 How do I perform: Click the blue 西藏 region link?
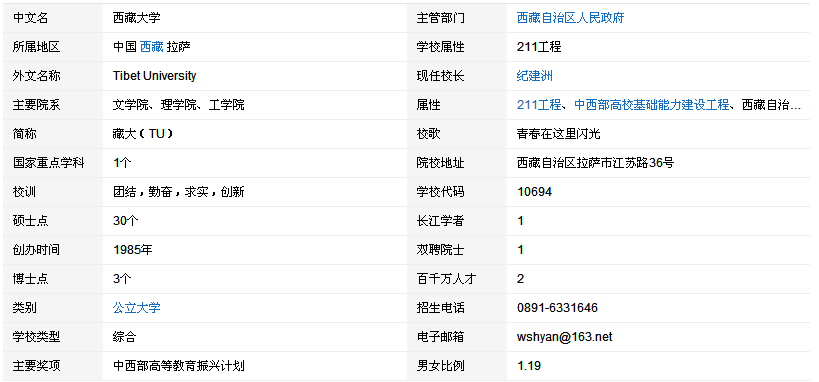pyautogui.click(x=152, y=47)
